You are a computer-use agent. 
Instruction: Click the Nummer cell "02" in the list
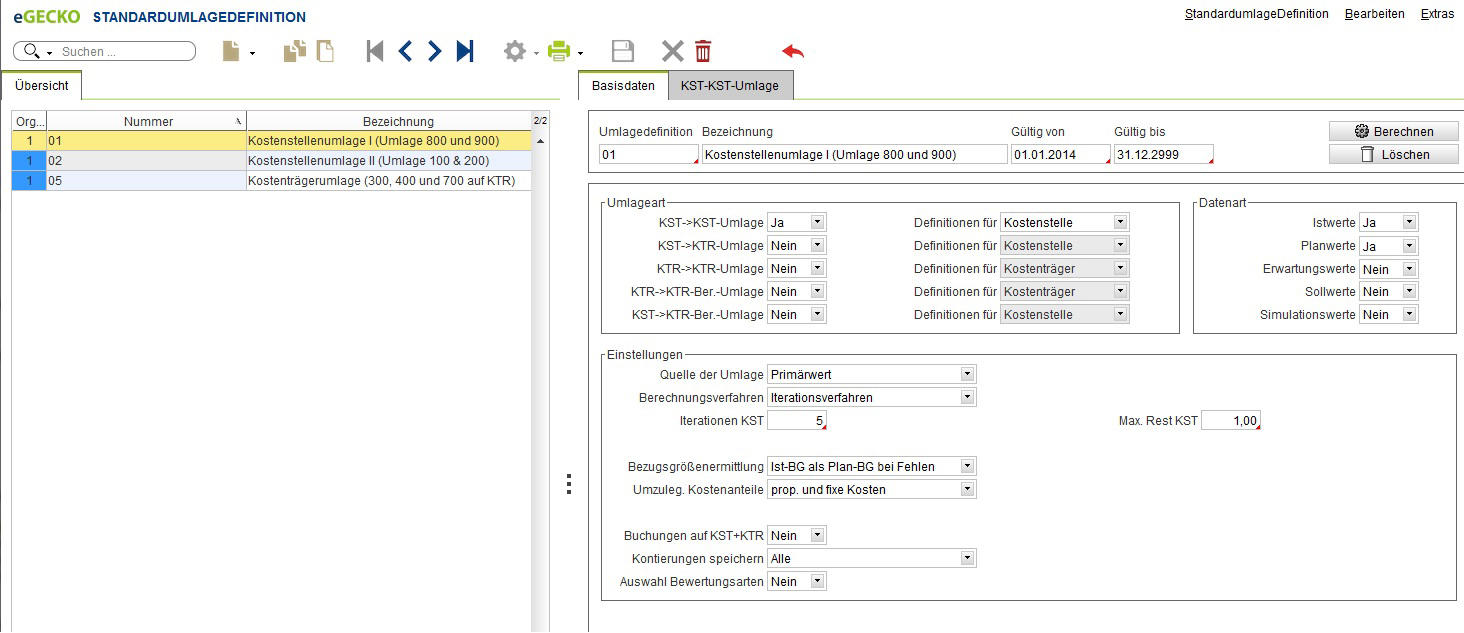(146, 160)
